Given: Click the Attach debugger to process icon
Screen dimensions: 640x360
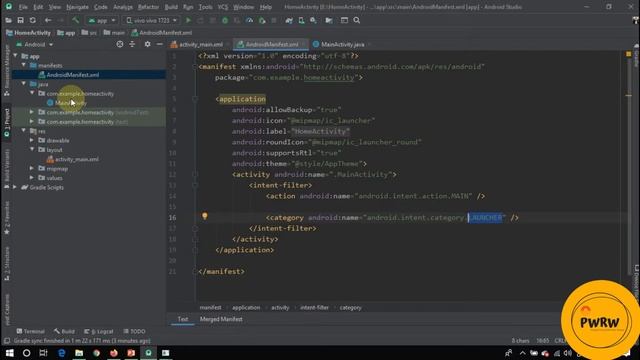Looking at the screenshot, I should [x=262, y=20].
